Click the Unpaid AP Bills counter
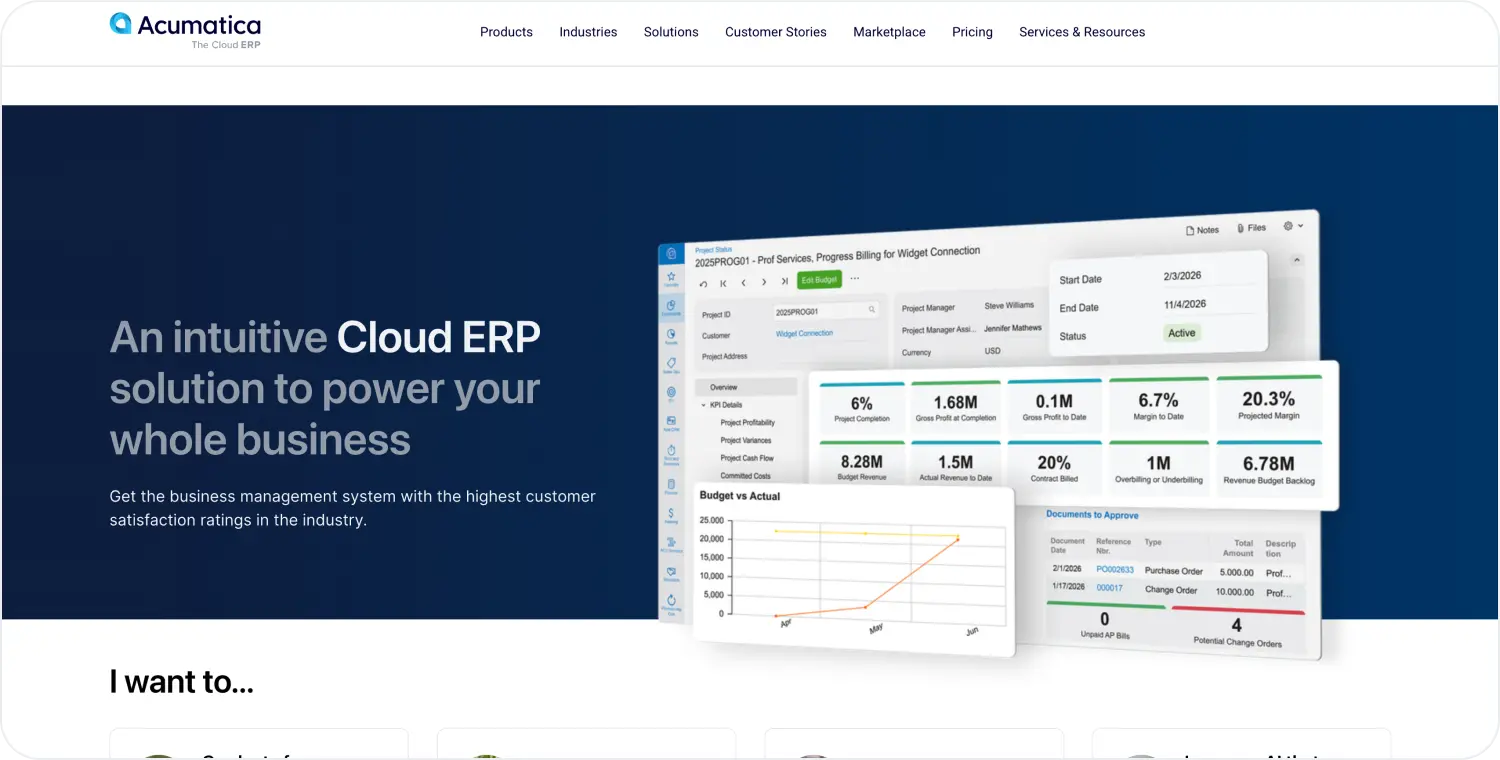Image resolution: width=1500 pixels, height=760 pixels. click(x=1105, y=624)
